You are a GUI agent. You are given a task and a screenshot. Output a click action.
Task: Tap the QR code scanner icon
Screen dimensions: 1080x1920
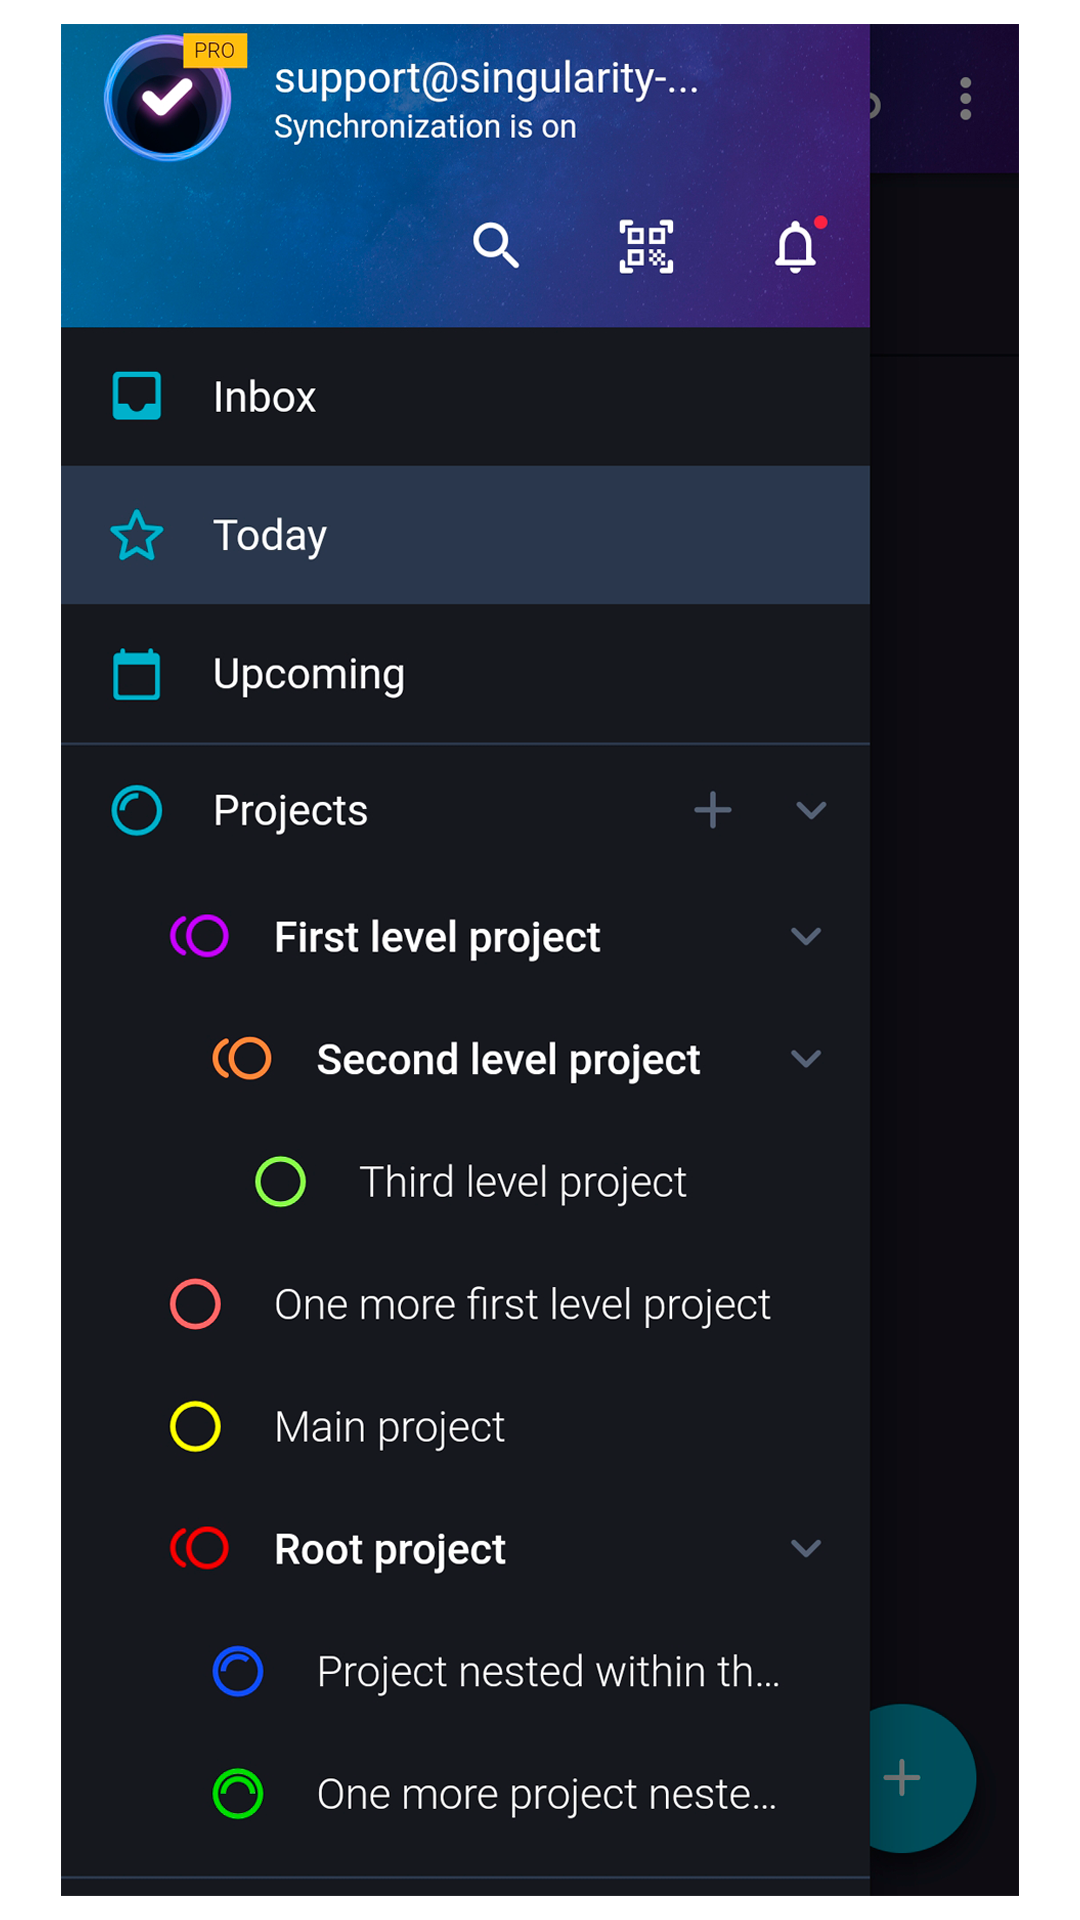point(646,246)
